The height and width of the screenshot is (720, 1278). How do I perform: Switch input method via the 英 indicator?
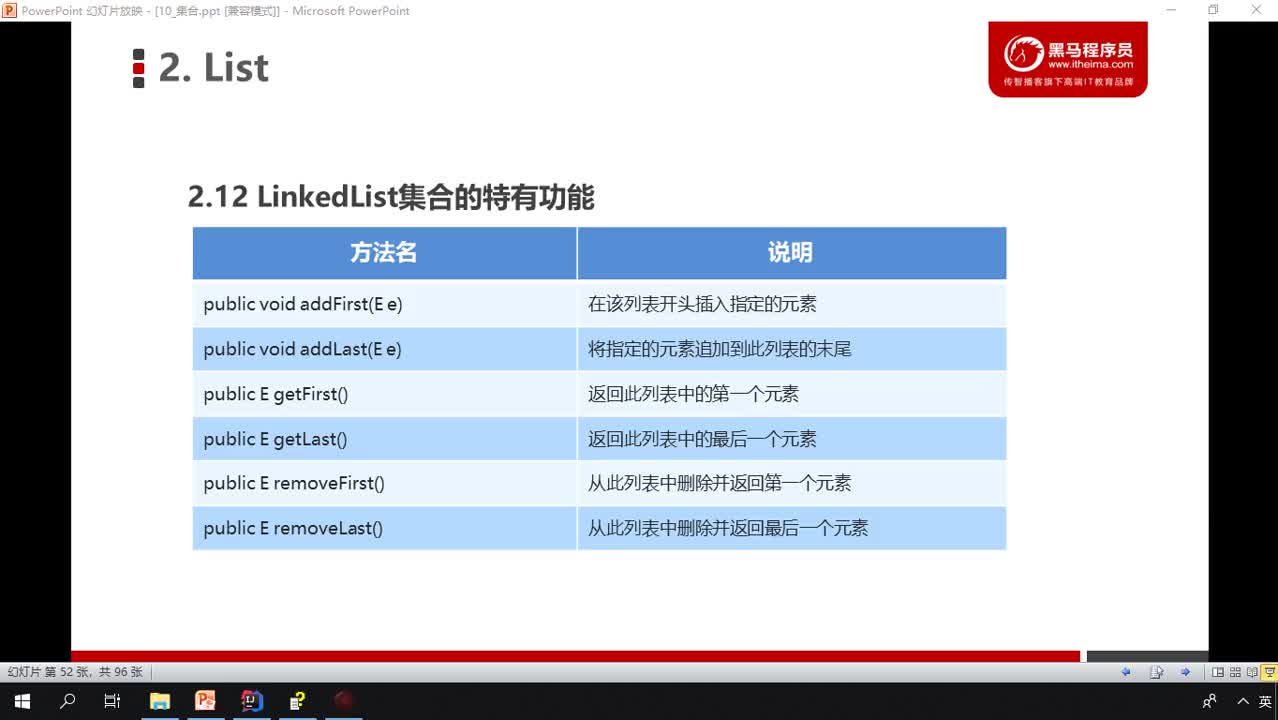[x=1266, y=701]
